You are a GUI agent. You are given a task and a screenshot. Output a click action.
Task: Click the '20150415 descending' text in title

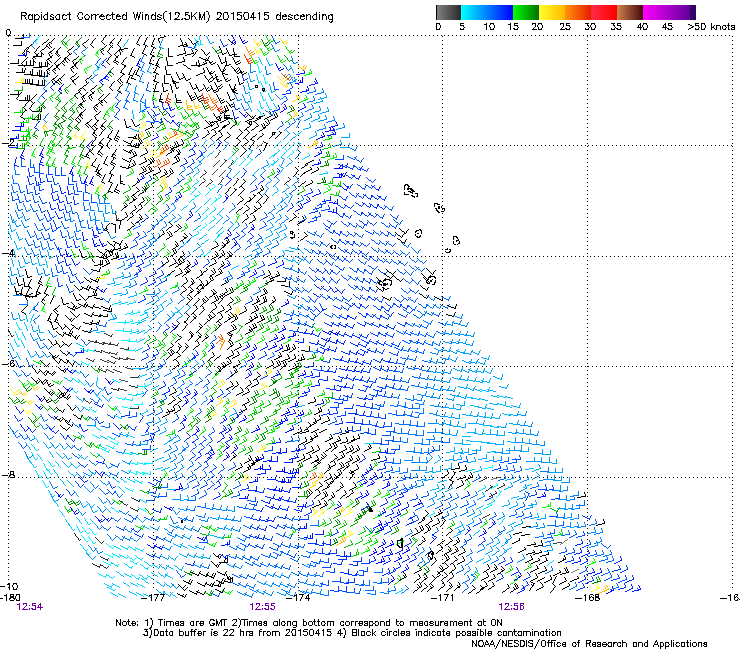point(275,17)
